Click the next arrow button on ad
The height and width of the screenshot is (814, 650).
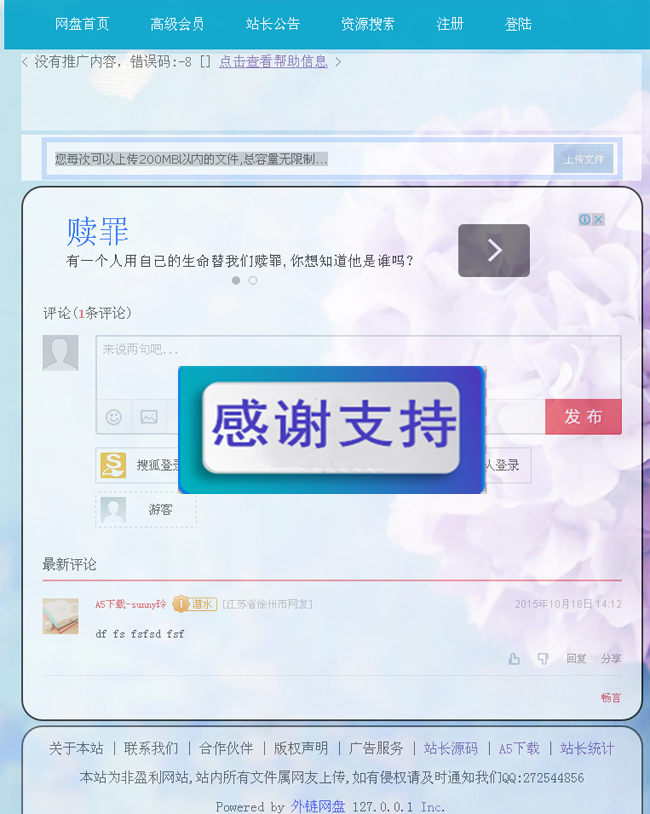(x=494, y=250)
